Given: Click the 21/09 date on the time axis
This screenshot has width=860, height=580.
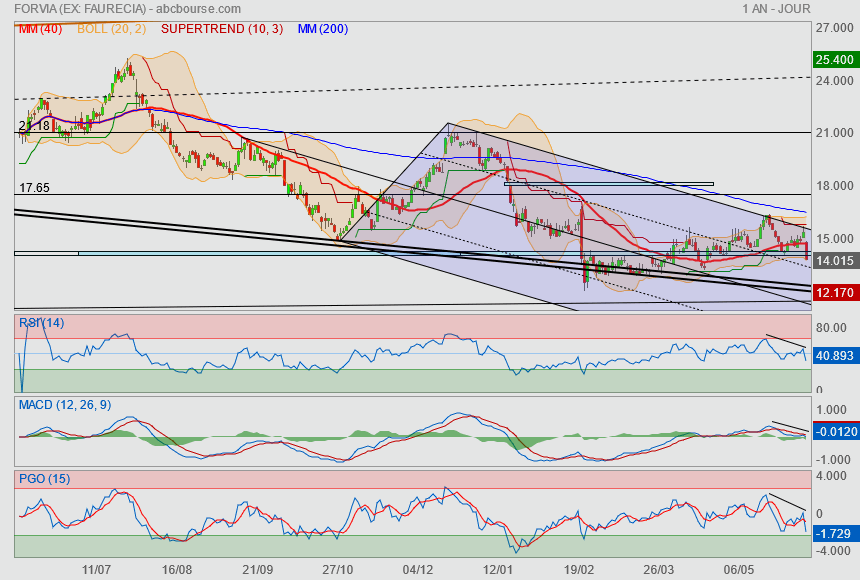Looking at the screenshot, I should [257, 570].
